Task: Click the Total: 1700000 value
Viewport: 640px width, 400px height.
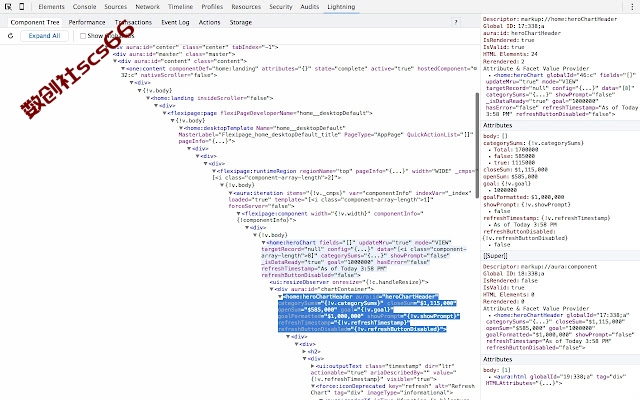Action: pyautogui.click(x=516, y=150)
